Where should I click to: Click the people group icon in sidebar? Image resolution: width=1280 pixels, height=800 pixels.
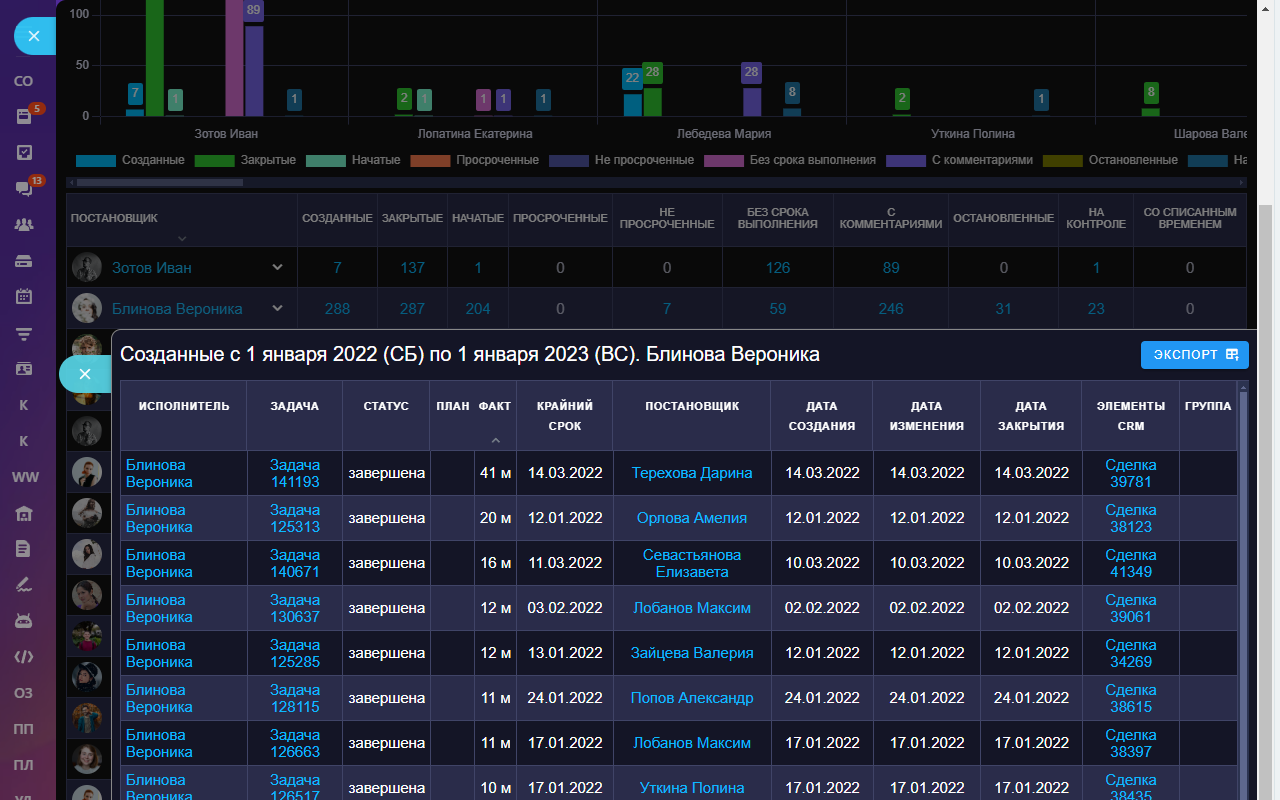point(24,225)
